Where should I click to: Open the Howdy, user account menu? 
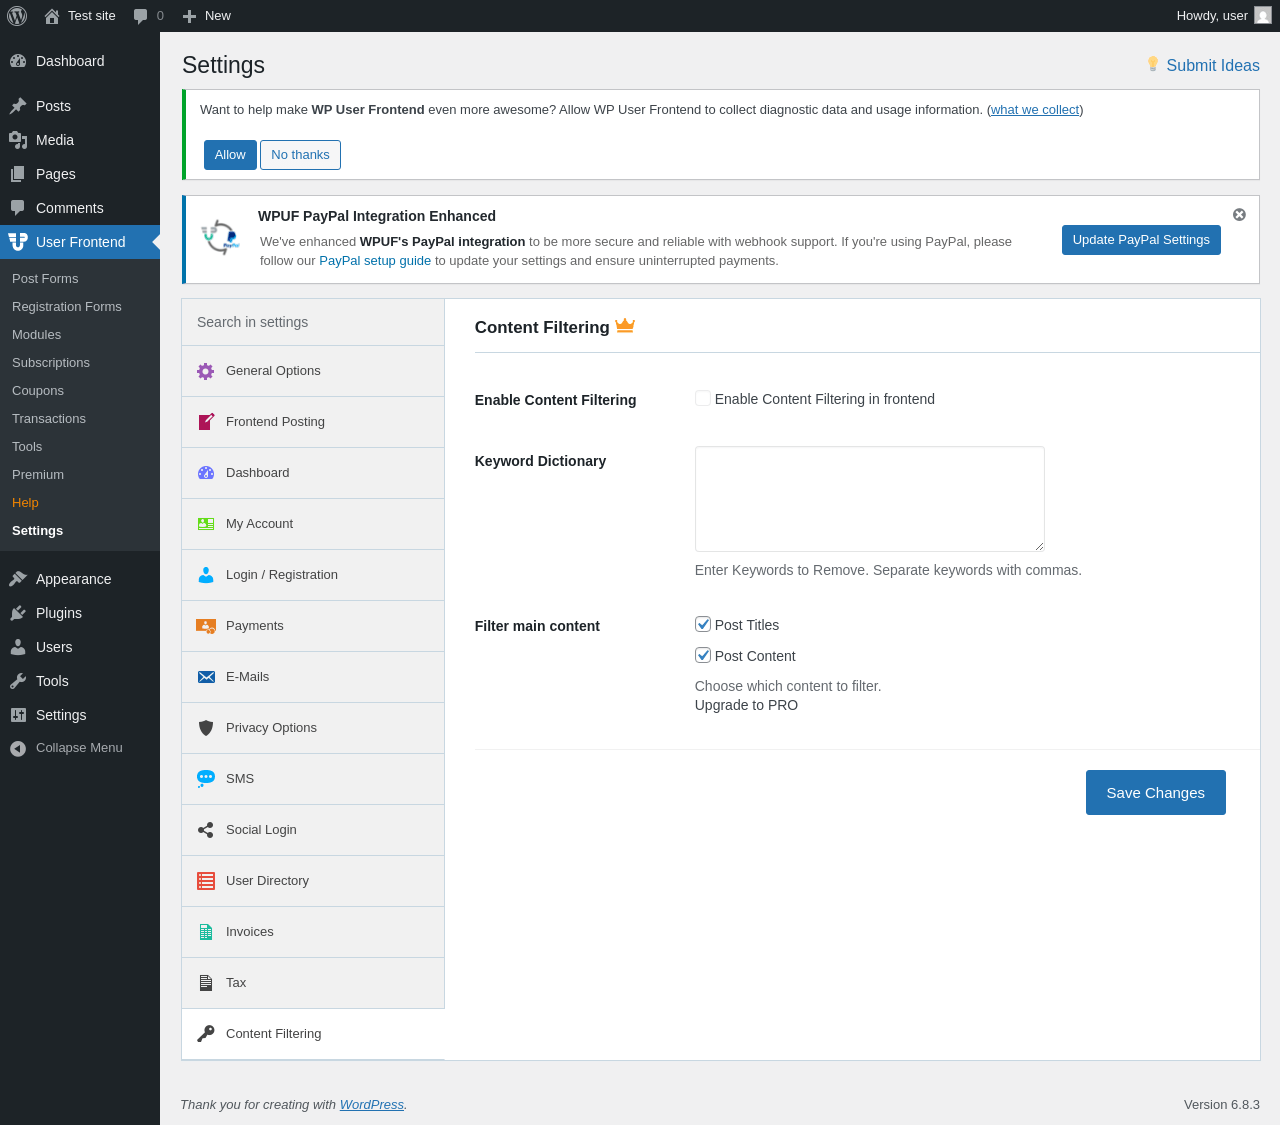tap(1222, 16)
